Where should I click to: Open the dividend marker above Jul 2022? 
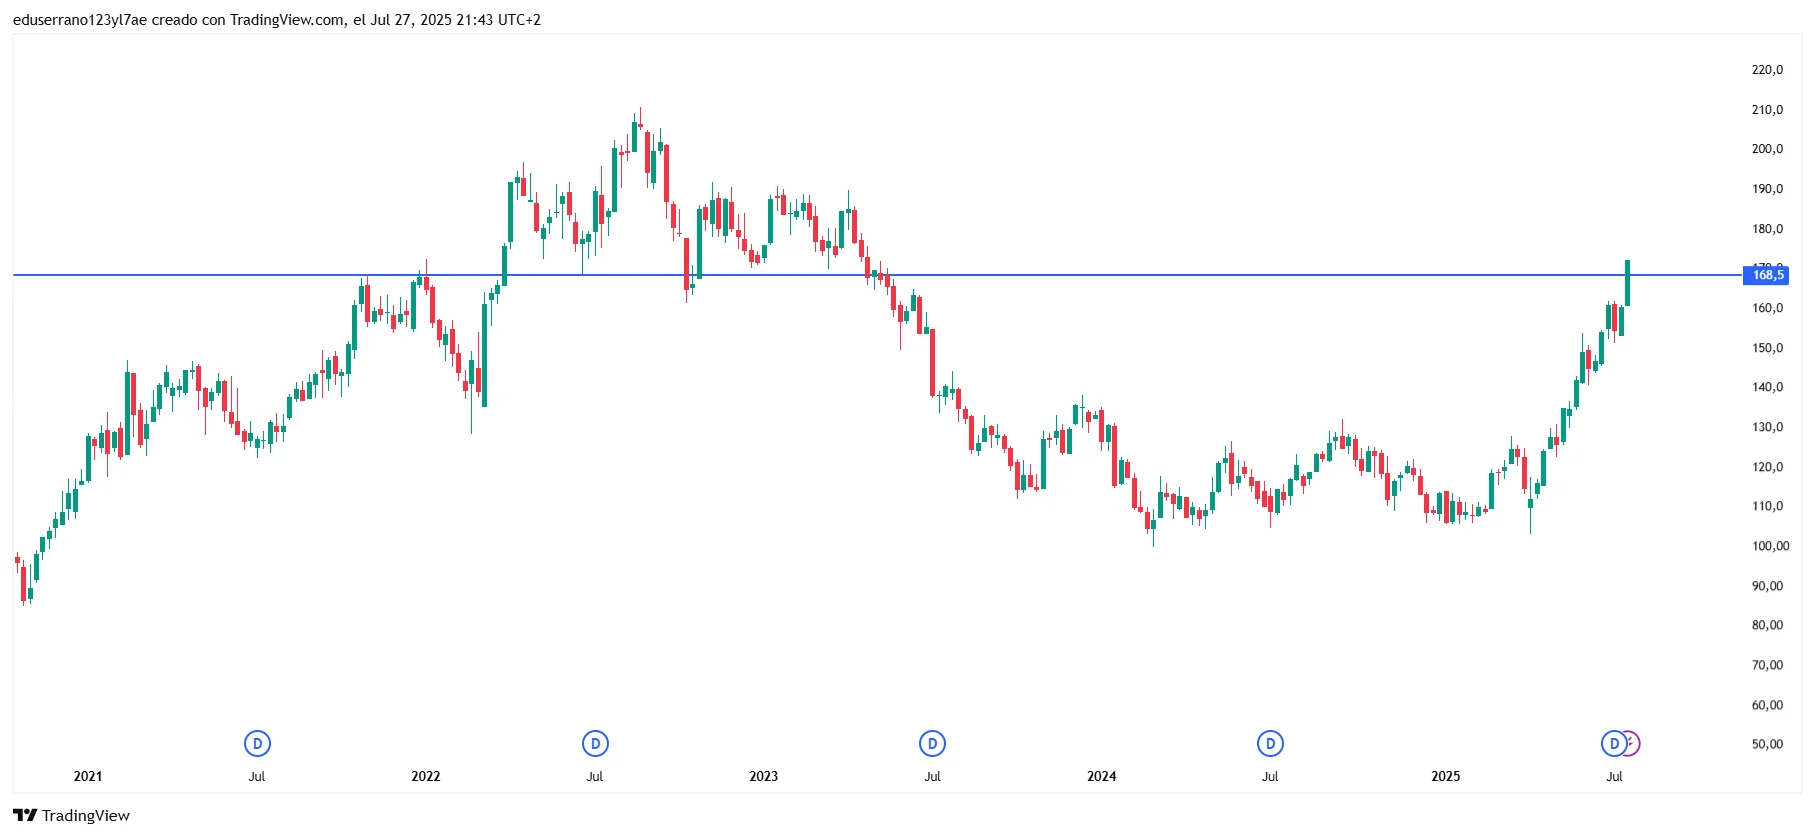click(x=595, y=744)
